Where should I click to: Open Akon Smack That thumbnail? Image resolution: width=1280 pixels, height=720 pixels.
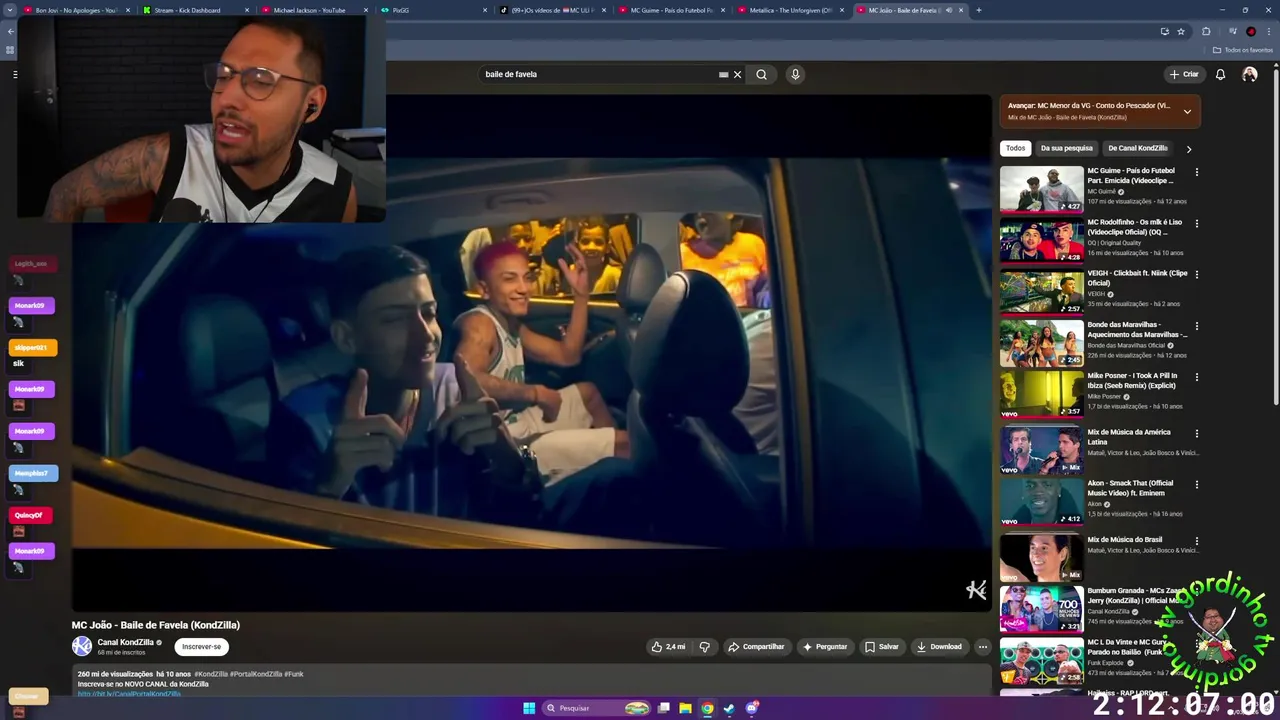click(x=1041, y=501)
